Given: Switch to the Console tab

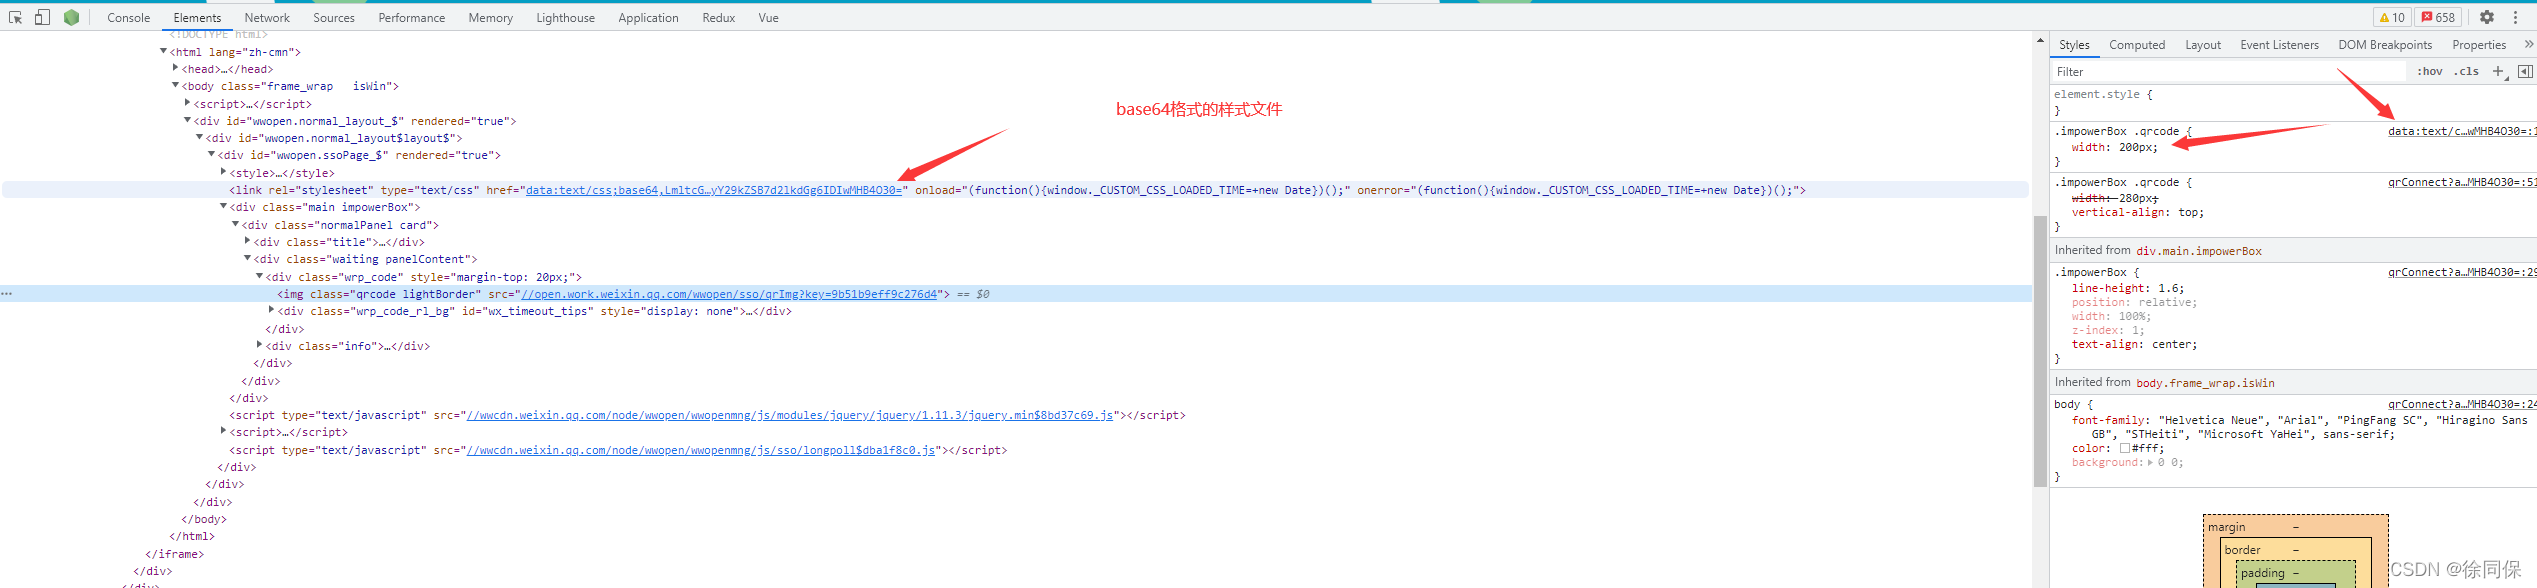Looking at the screenshot, I should pos(128,18).
